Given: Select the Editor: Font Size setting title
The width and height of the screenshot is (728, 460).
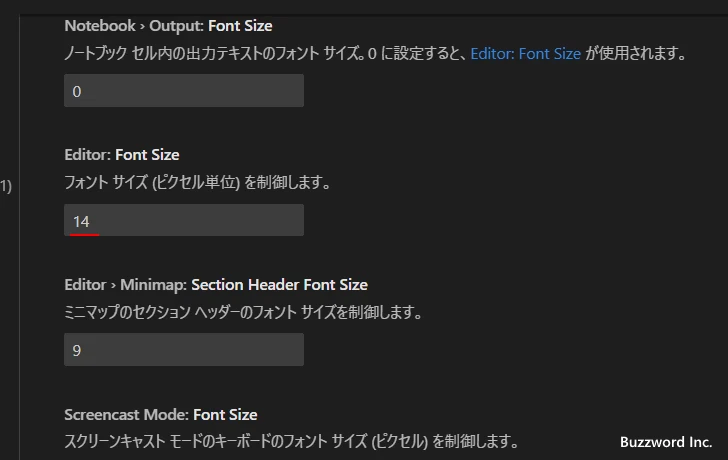Looking at the screenshot, I should [x=122, y=155].
